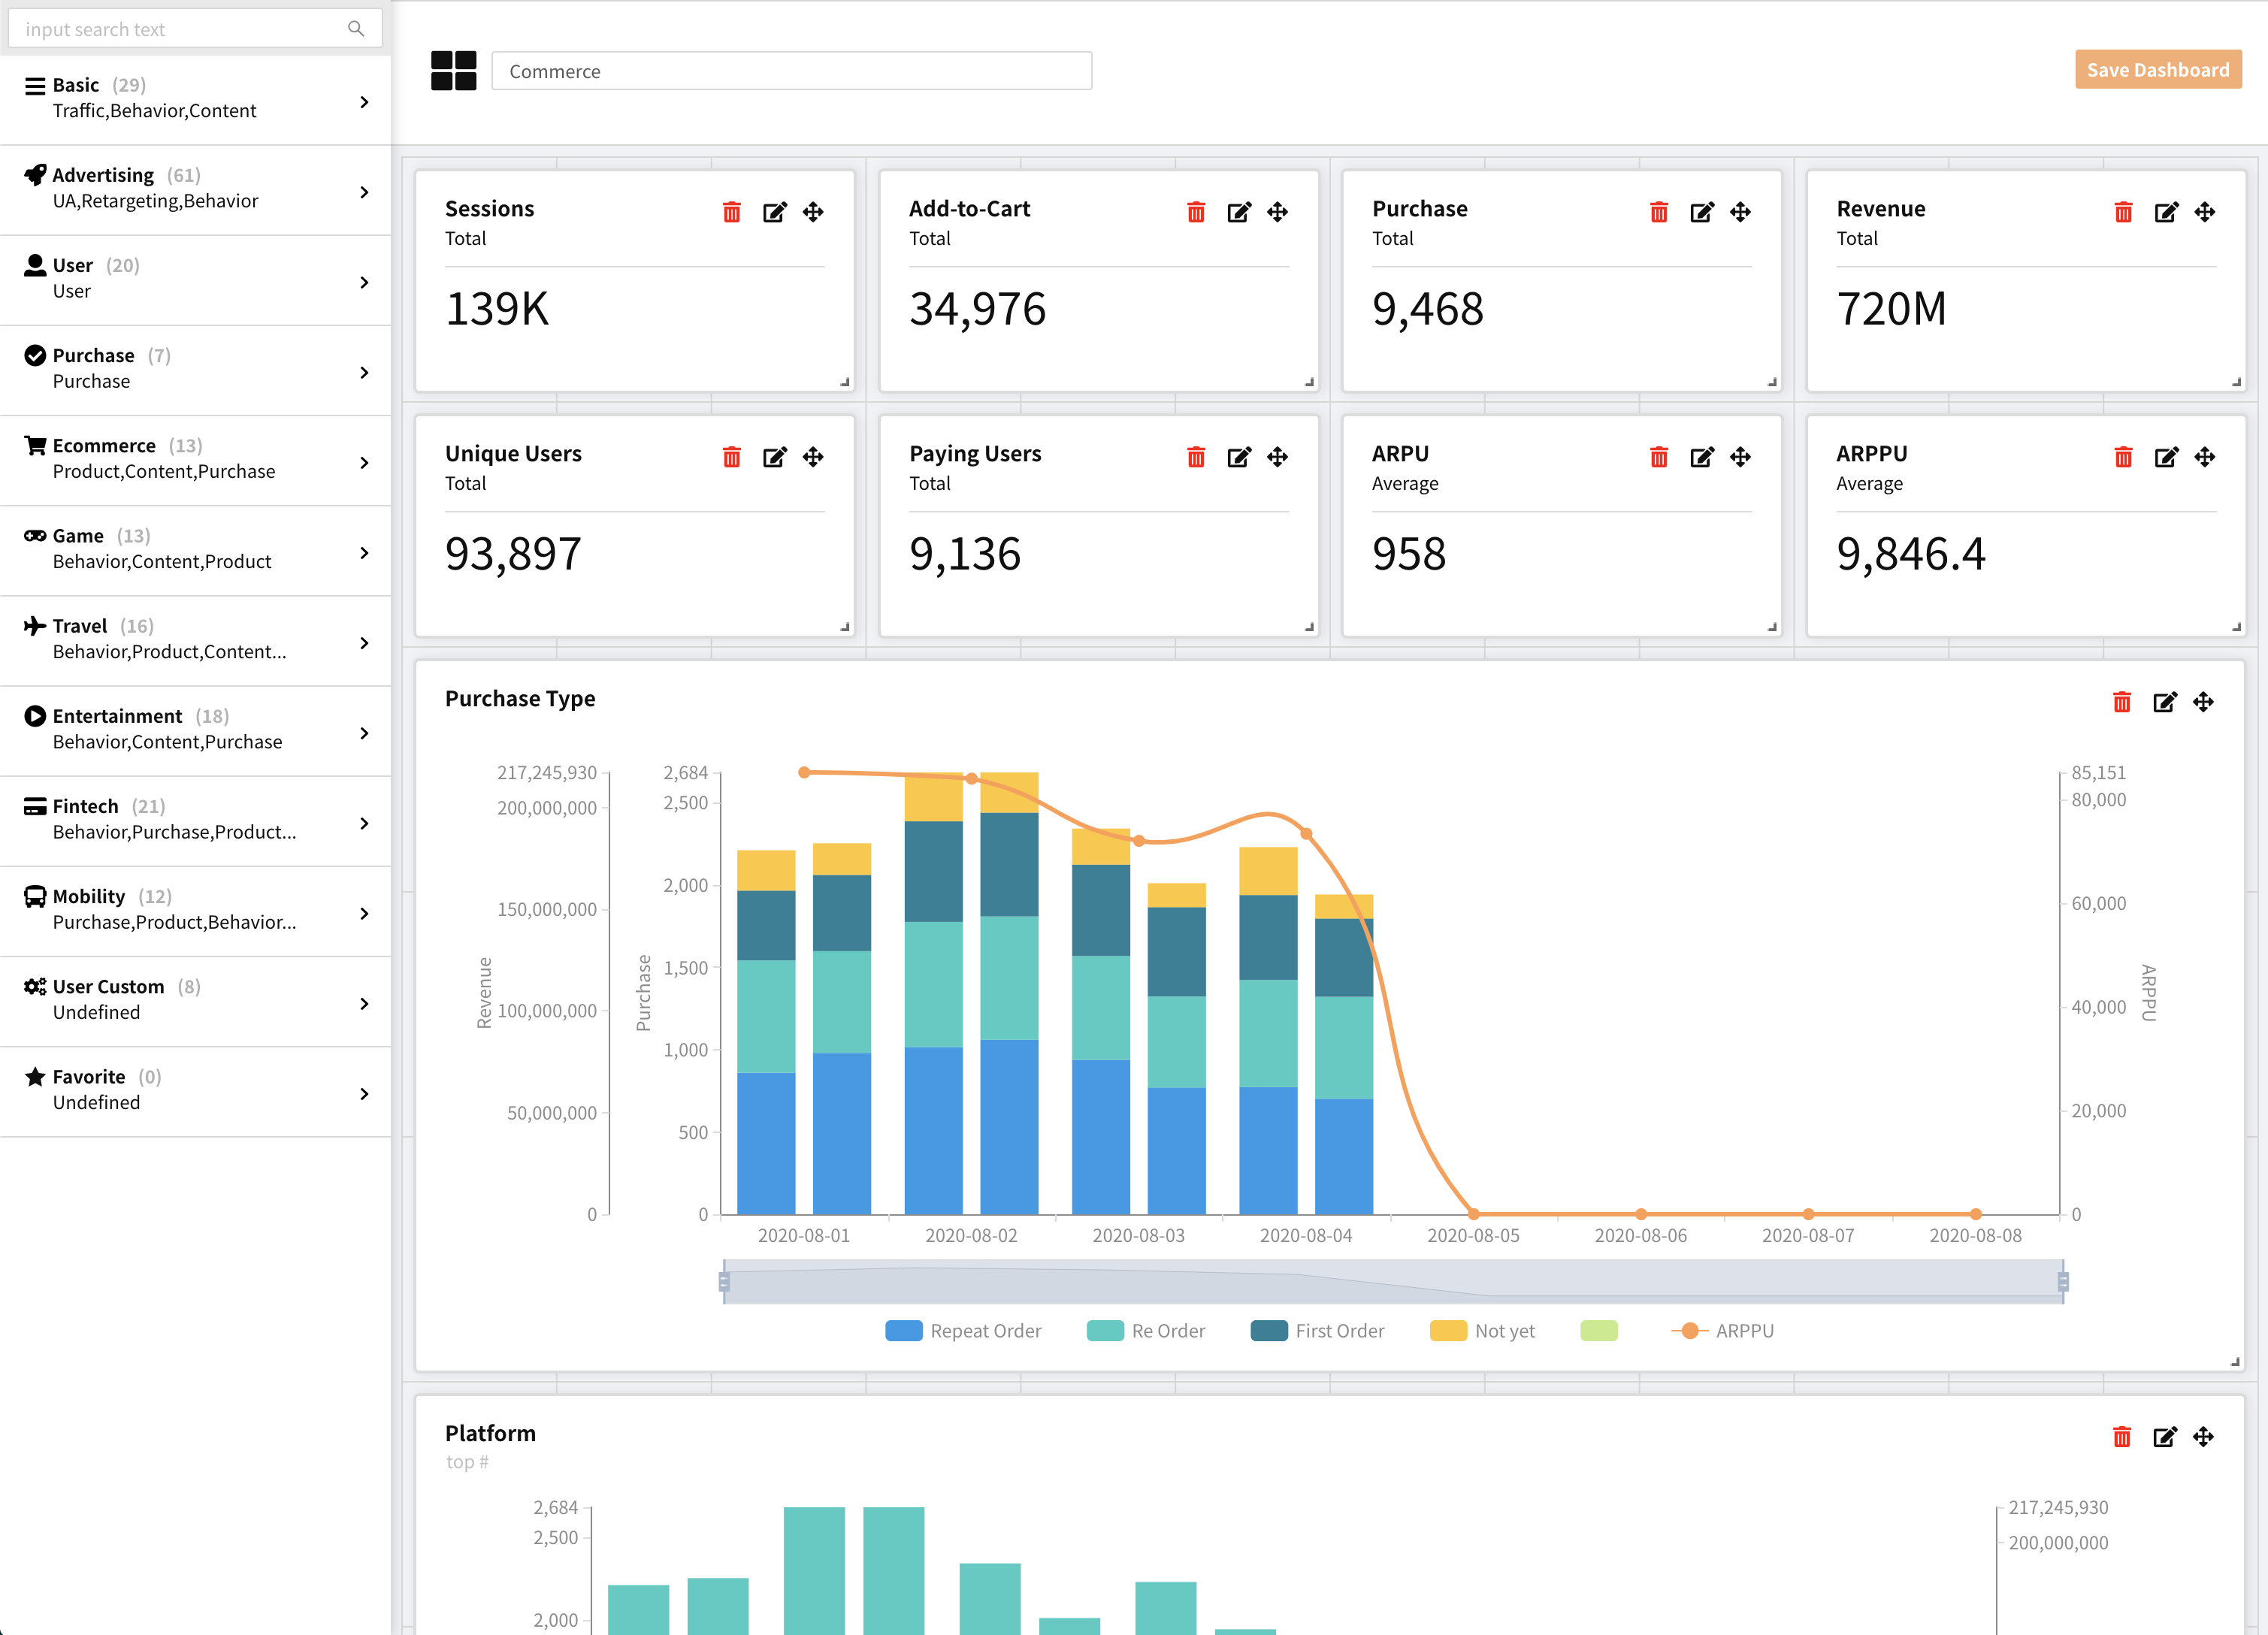The height and width of the screenshot is (1635, 2268).
Task: Click move handle on Purchase widget
Action: pyautogui.click(x=1740, y=212)
